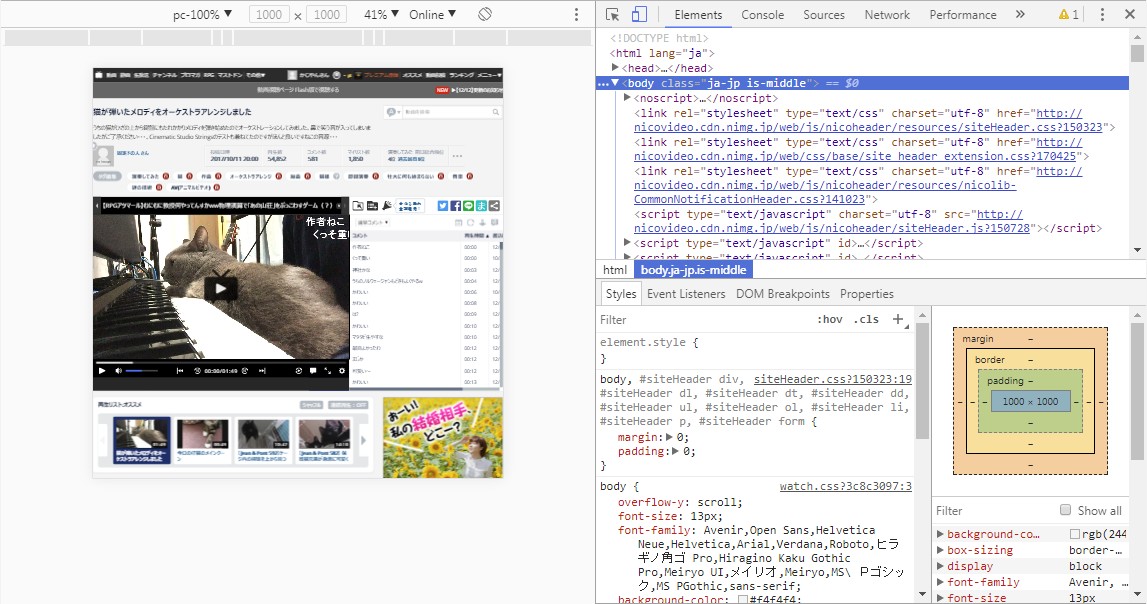Open the watch.css source link
1147x604 pixels.
pyautogui.click(x=845, y=487)
